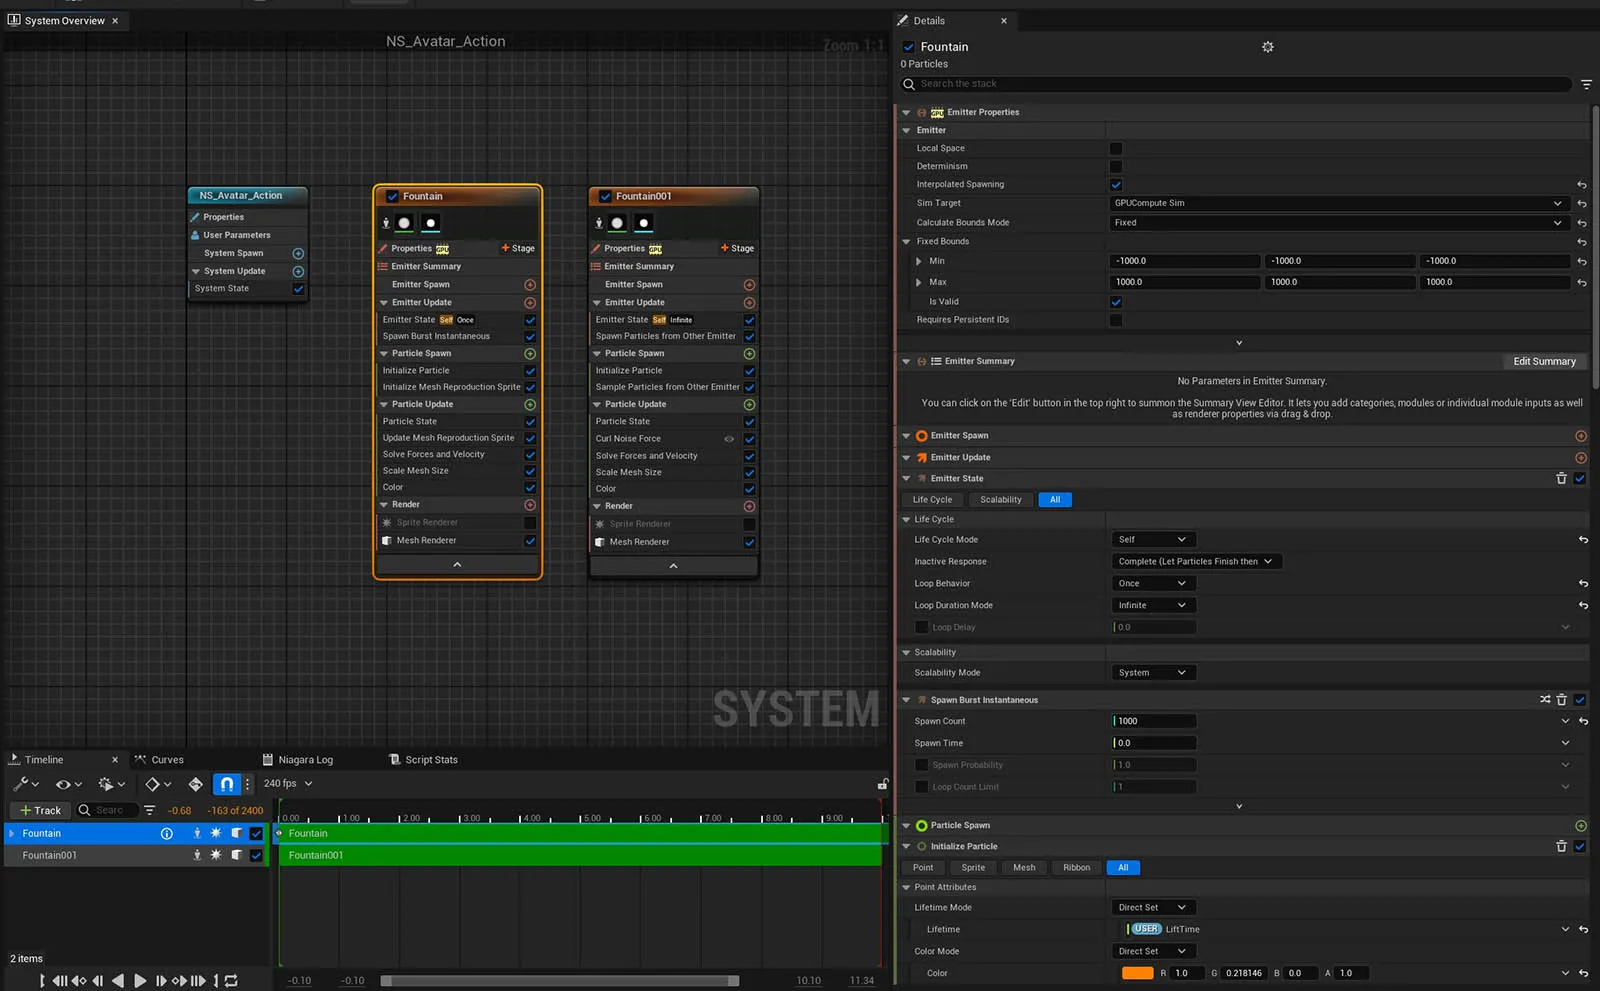Select the Ribbon filter in Initialize Particle
Viewport: 1600px width, 991px height.
point(1077,868)
